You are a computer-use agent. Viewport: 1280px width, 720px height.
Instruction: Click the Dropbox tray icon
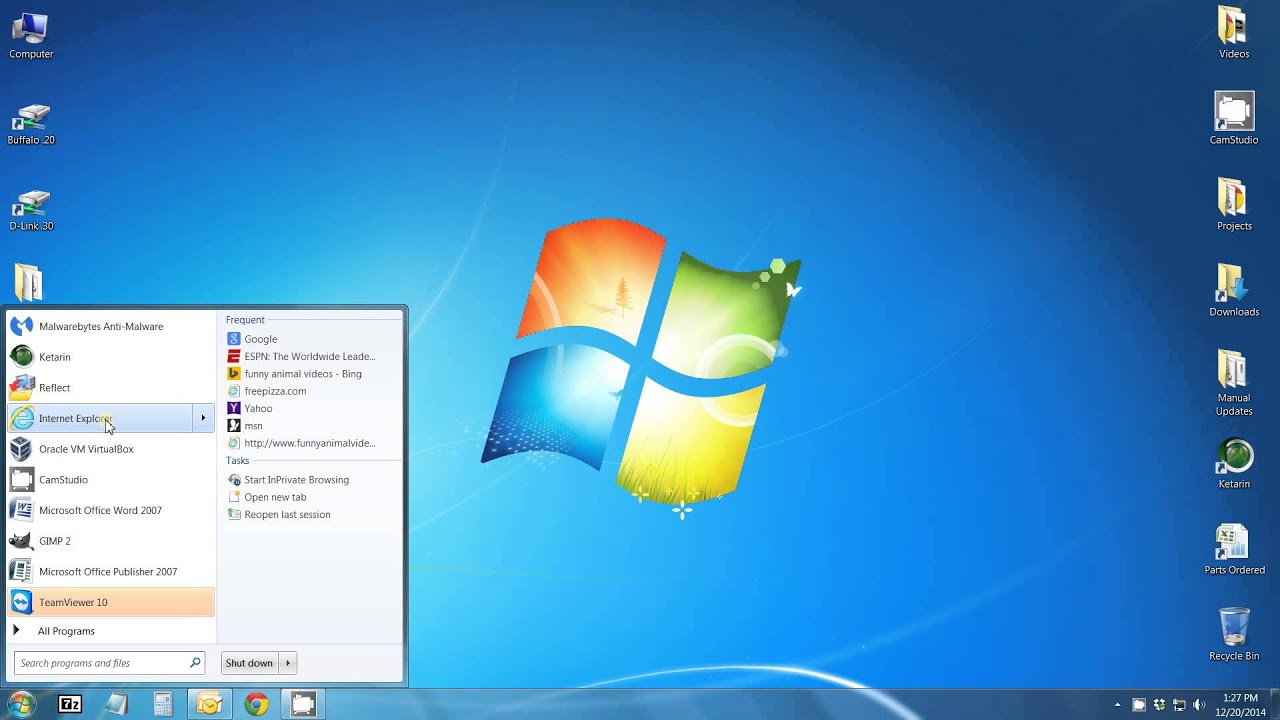1159,705
